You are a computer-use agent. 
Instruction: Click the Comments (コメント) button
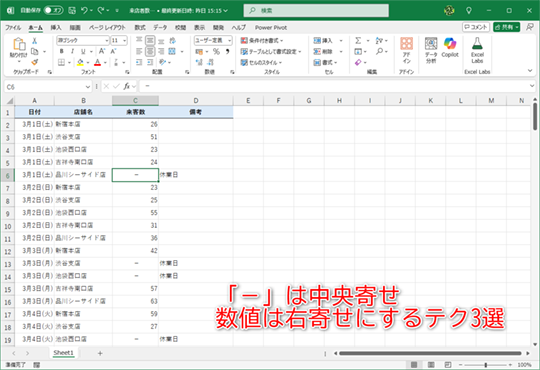476,27
